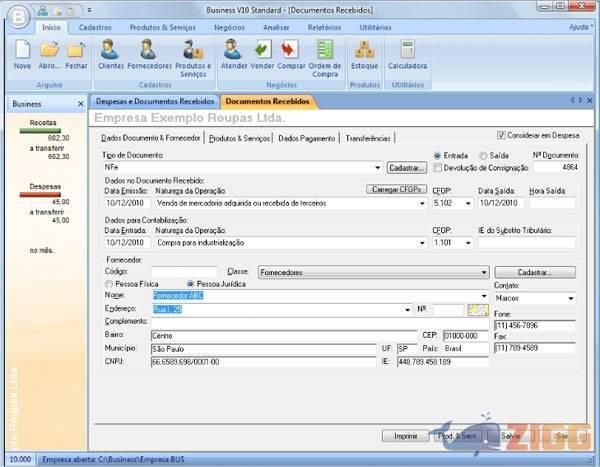Close the current document tab with X
The width and height of the screenshot is (600, 467).
(590, 101)
